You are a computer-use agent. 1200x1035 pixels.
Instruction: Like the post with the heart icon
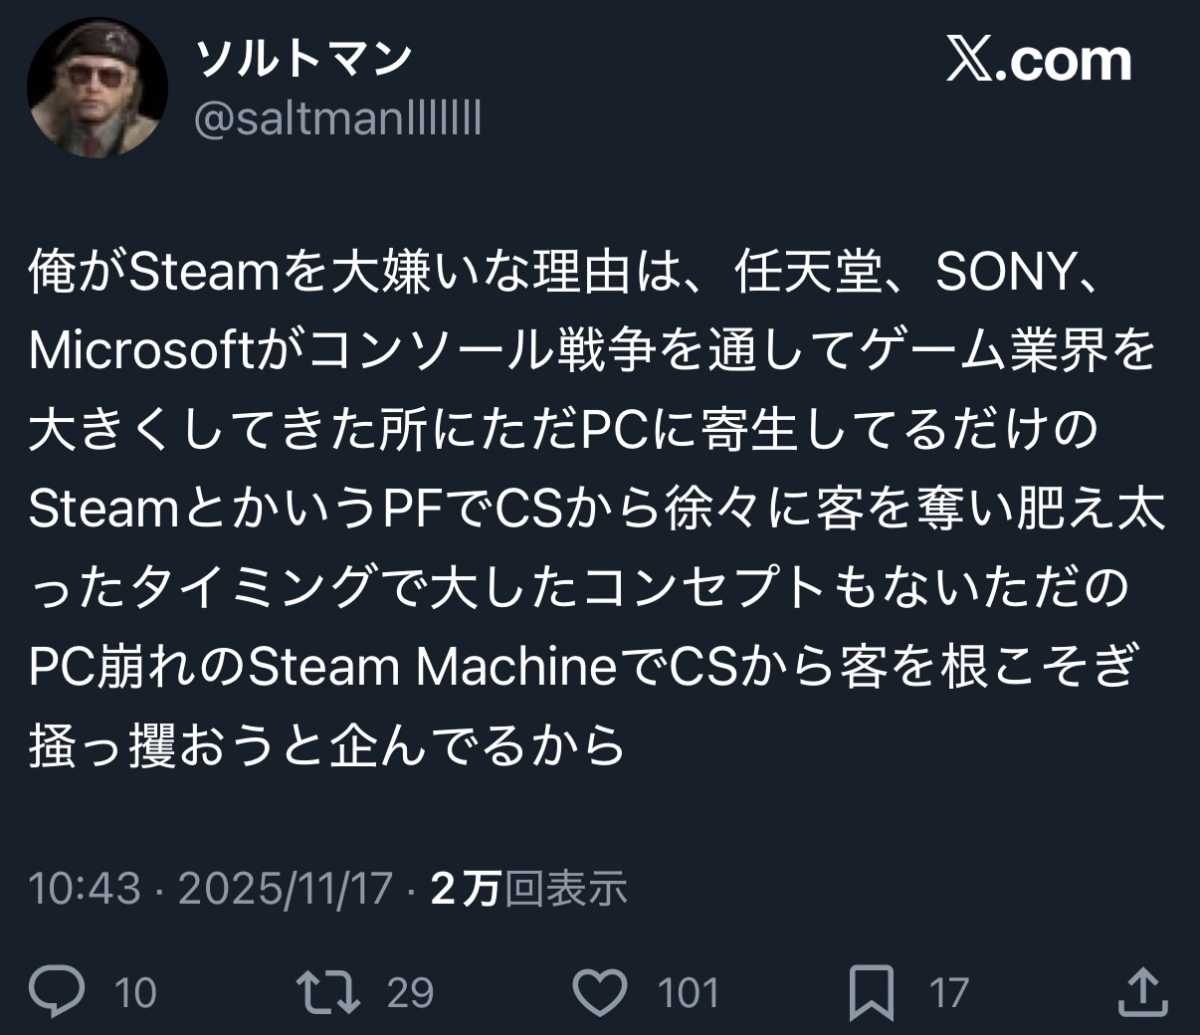603,991
